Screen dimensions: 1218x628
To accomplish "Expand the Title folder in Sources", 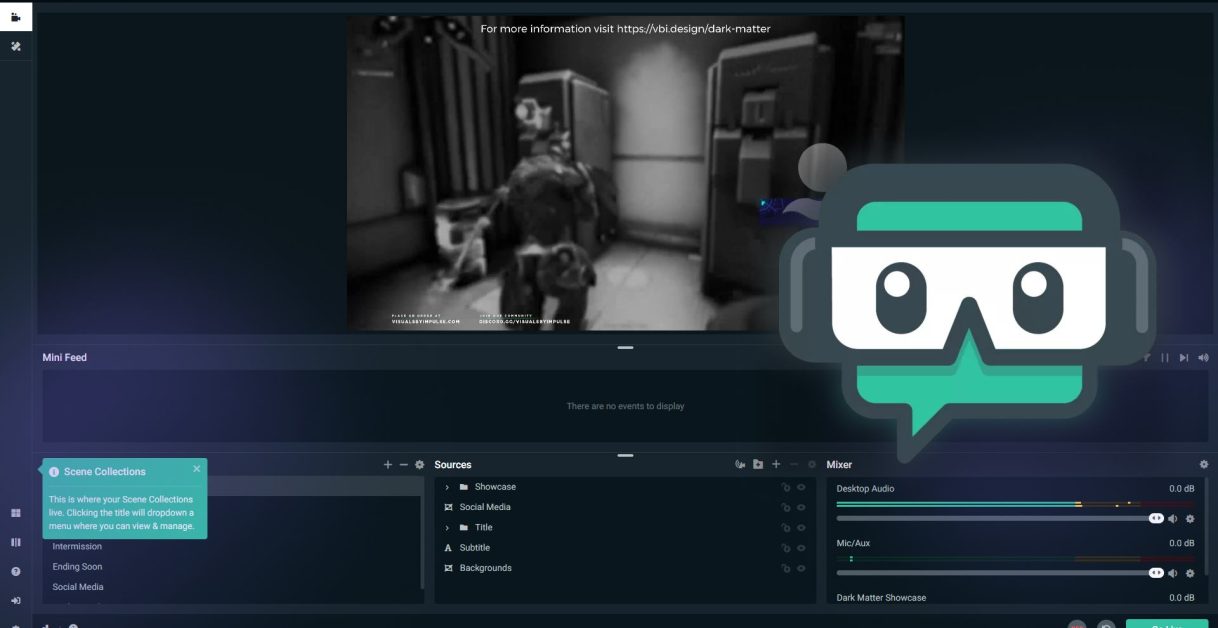I will (x=447, y=528).
